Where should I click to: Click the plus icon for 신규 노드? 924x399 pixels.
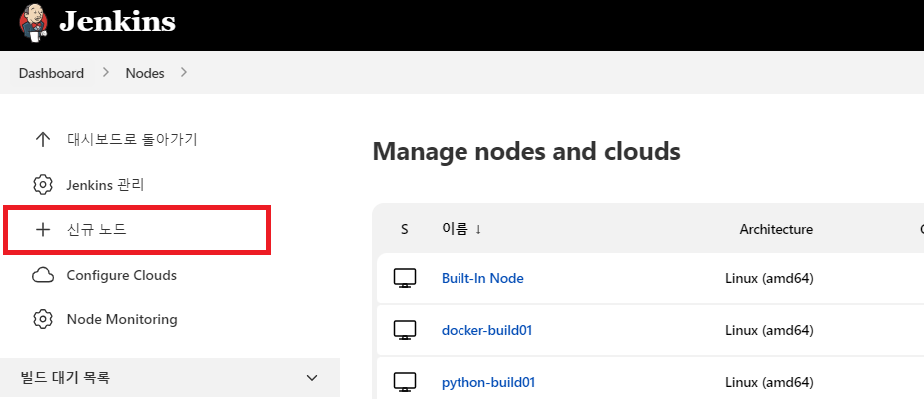point(42,230)
